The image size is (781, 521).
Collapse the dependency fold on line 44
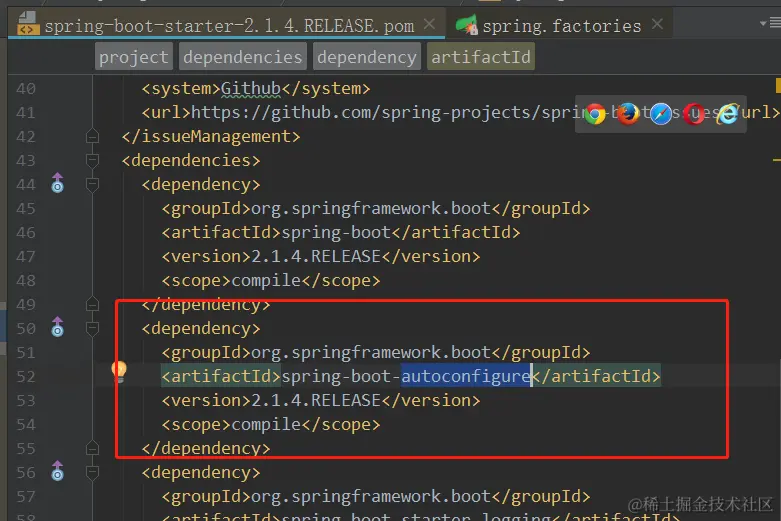pyautogui.click(x=92, y=184)
